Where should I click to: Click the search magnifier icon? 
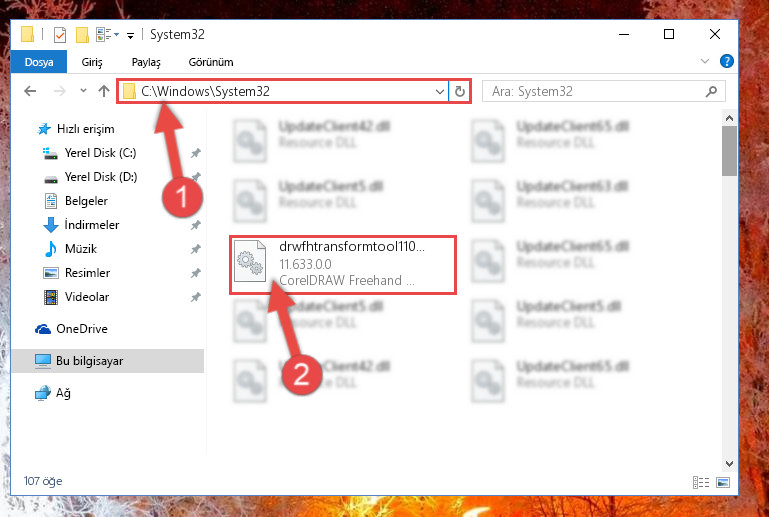[x=711, y=91]
